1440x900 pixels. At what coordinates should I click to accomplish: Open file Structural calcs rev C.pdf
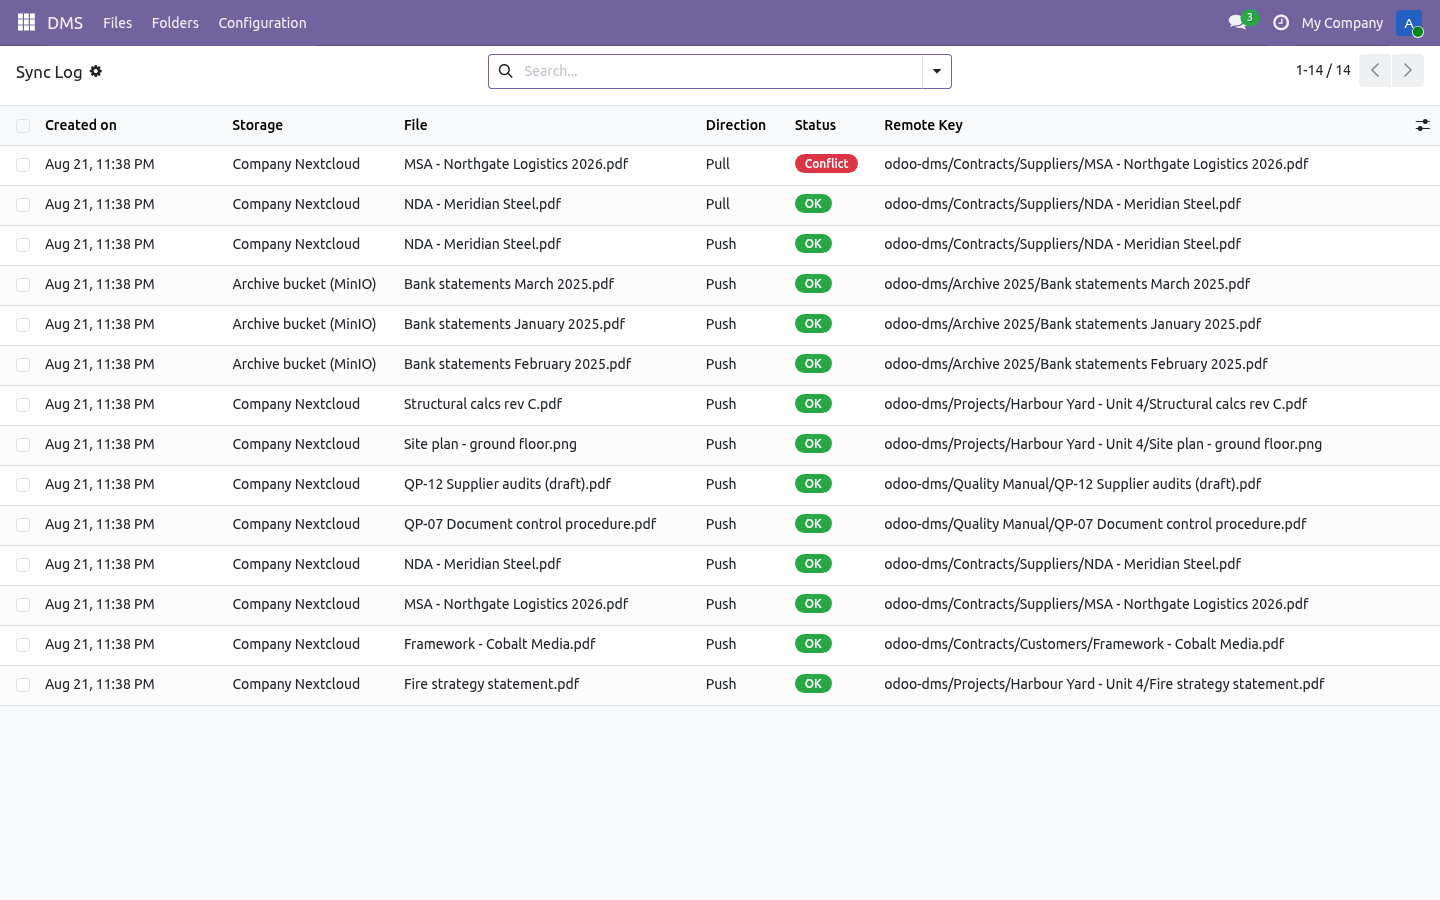(x=483, y=404)
